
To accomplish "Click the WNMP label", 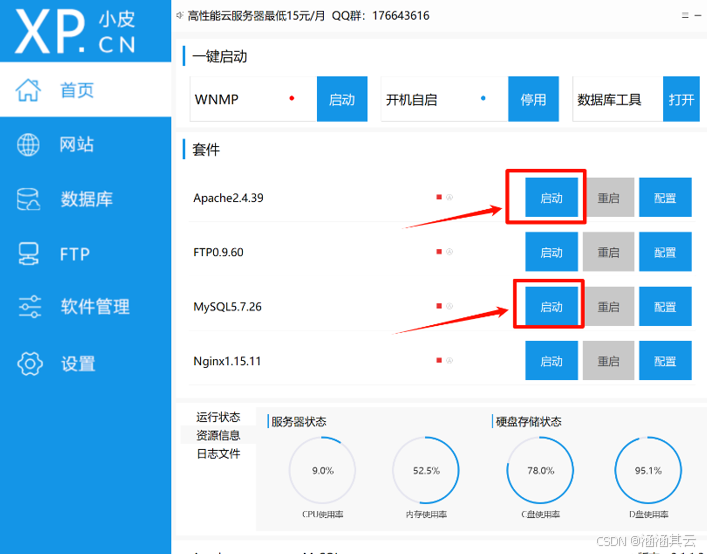I will [216, 99].
